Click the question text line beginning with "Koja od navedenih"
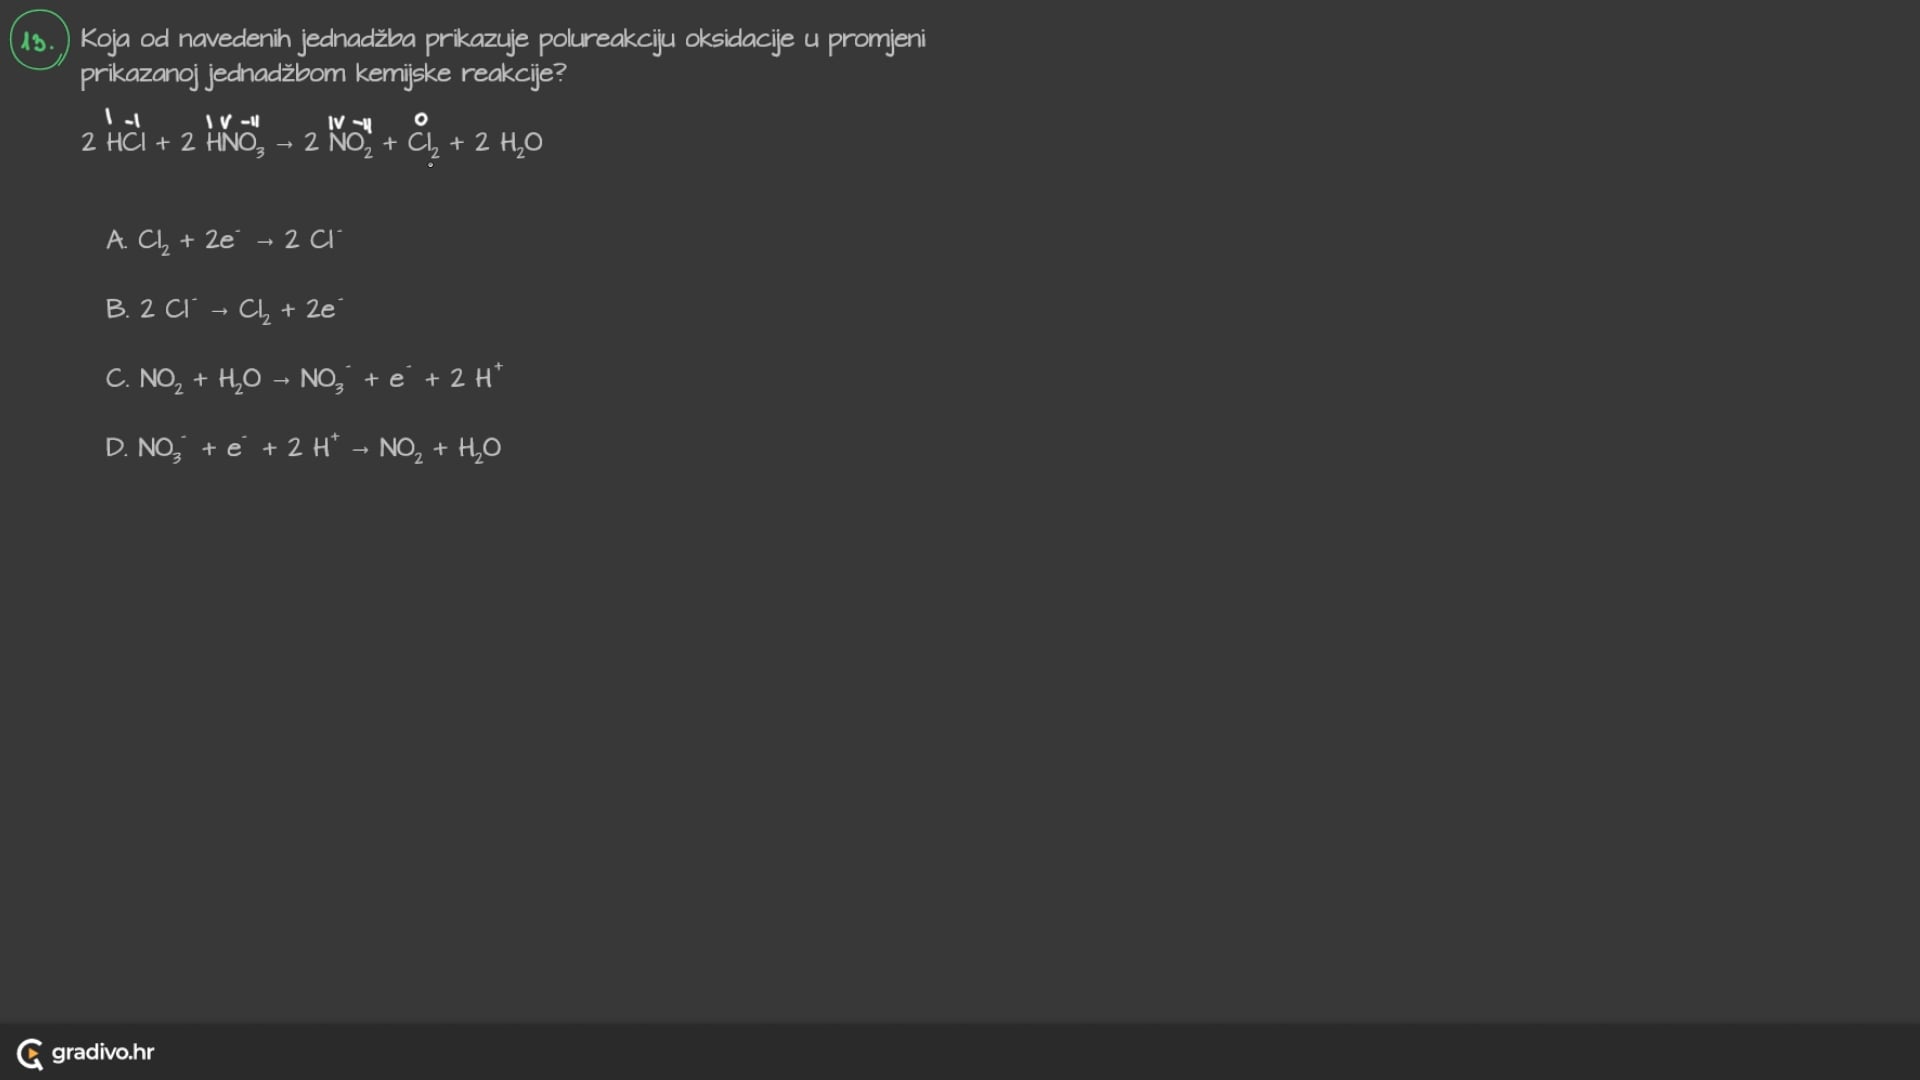 [502, 39]
